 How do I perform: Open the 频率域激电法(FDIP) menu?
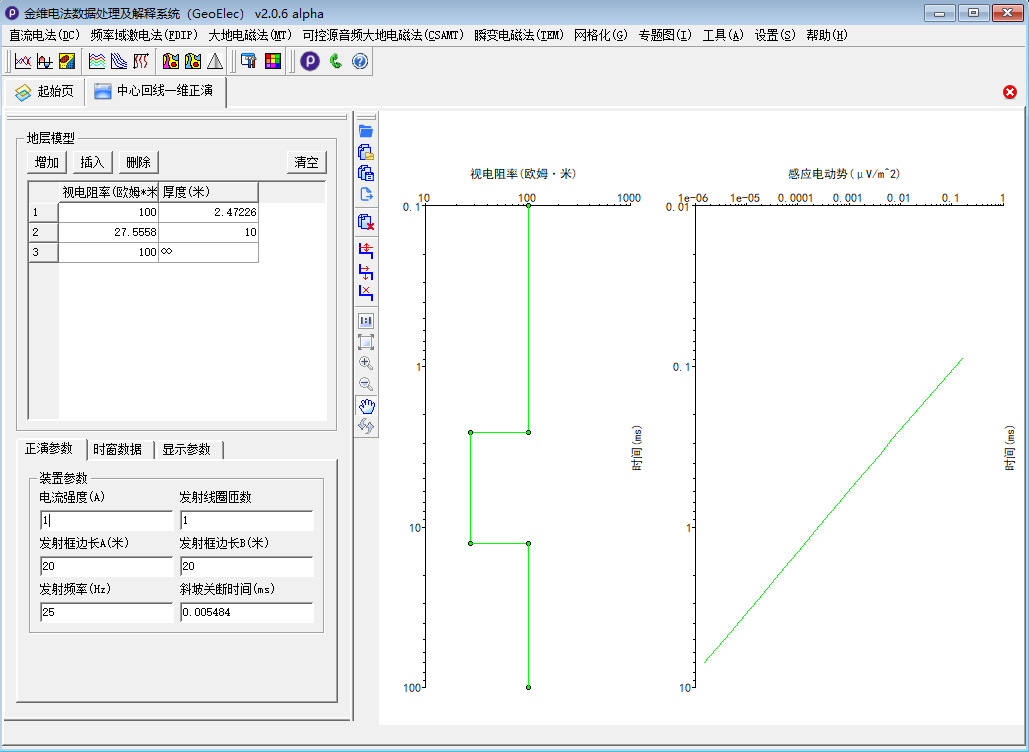click(x=144, y=35)
